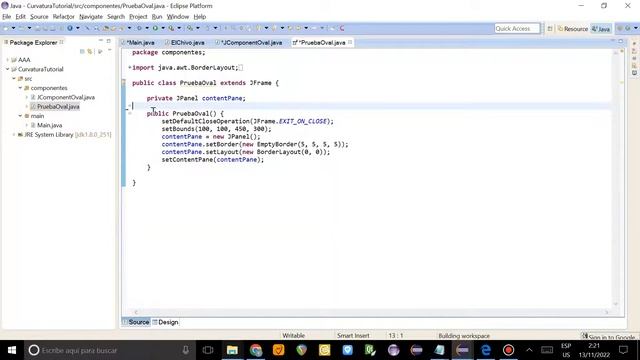Maximize the editor area
Viewport: 640px width, 360px height.
(x=620, y=41)
